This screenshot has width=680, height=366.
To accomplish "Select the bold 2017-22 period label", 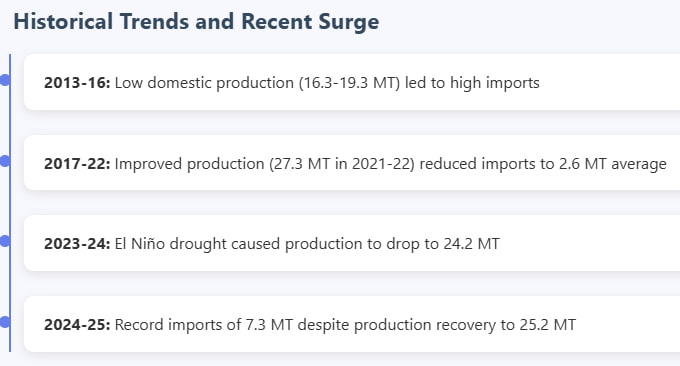I will click(77, 163).
